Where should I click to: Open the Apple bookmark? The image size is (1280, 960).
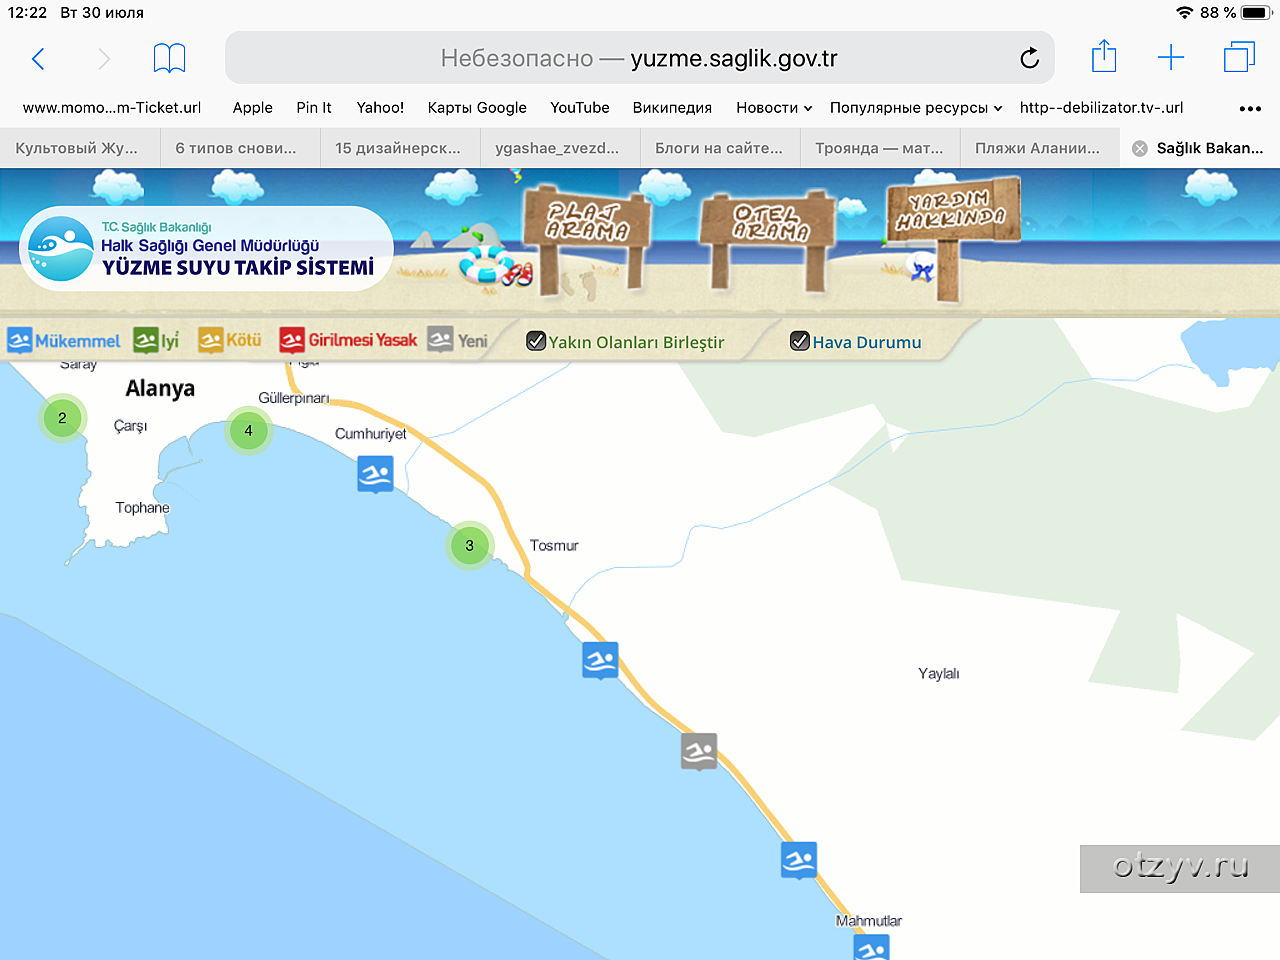253,108
